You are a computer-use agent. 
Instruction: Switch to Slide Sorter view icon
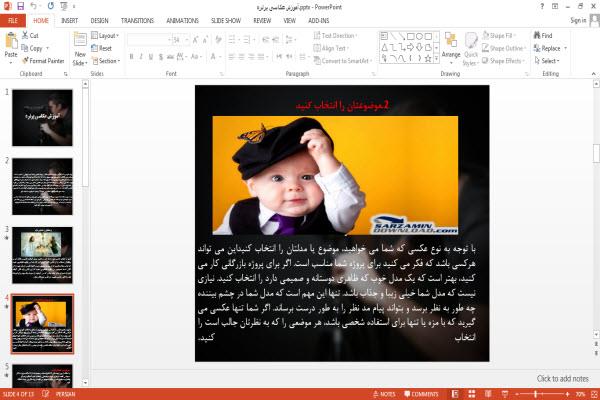pyautogui.click(x=472, y=394)
